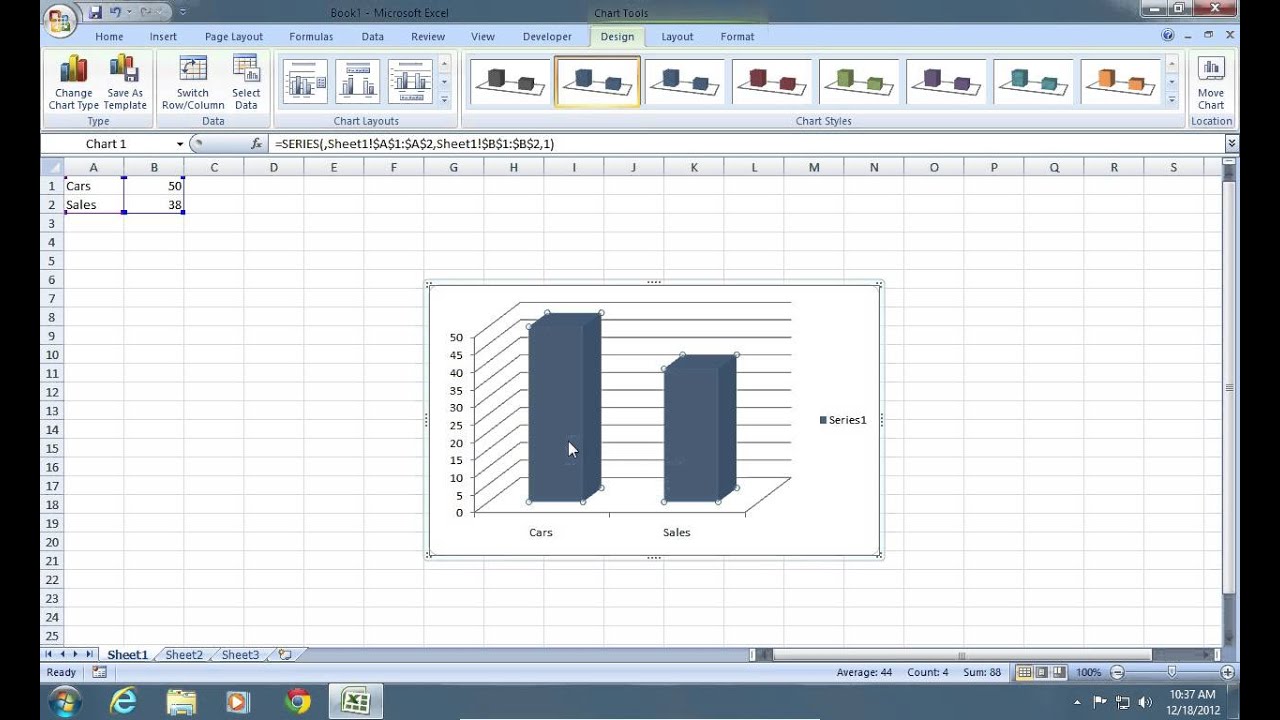Click the Save icon in quick access toolbar
The width and height of the screenshot is (1280, 720).
(95, 12)
